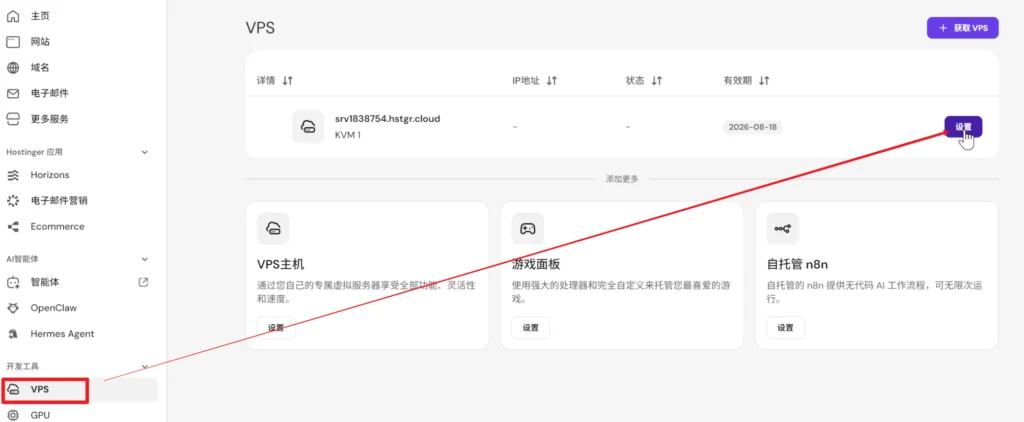Screen dimensions: 1024x422
Task: Open the OpenClaw icon
Action: [x=13, y=308]
